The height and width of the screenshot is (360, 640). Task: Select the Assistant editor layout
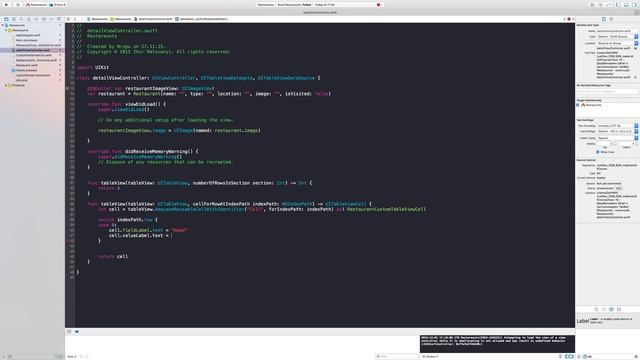pos(600,4)
